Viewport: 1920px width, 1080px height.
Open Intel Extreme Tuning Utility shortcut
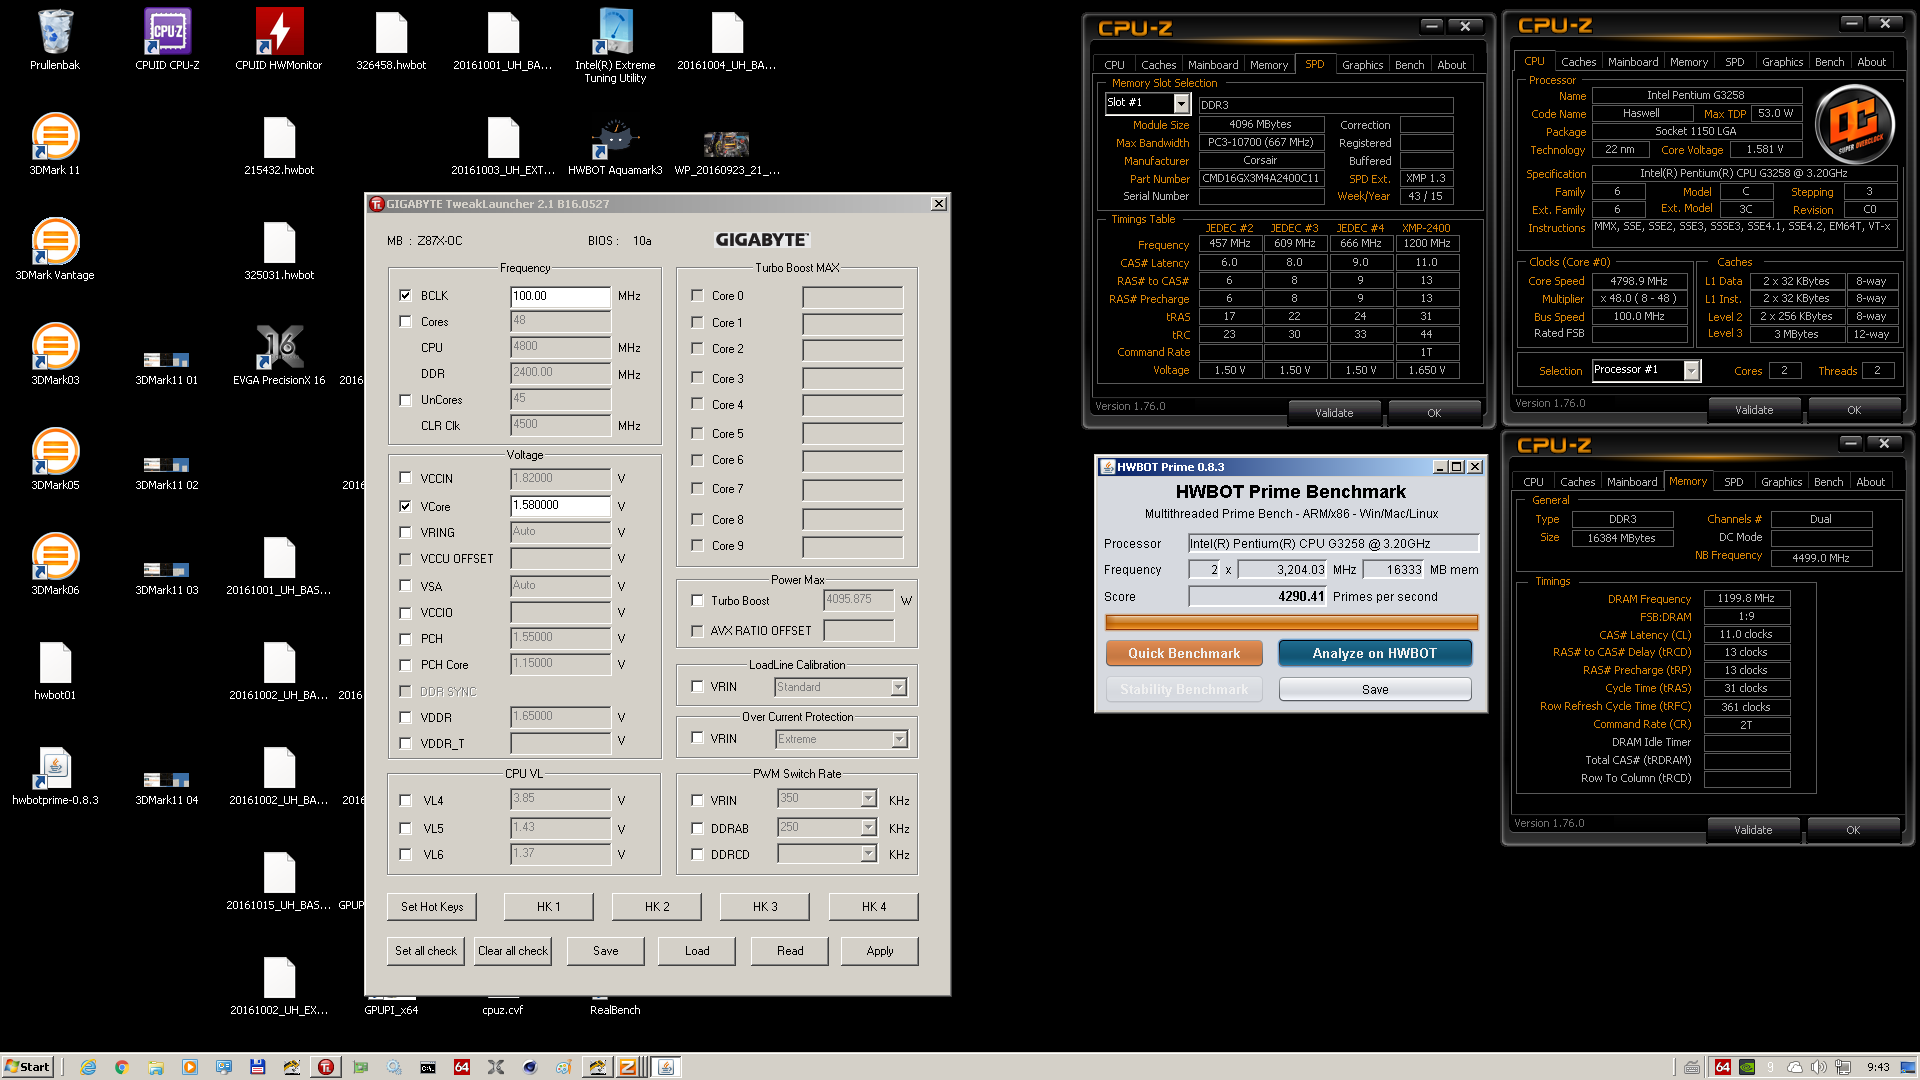point(615,45)
